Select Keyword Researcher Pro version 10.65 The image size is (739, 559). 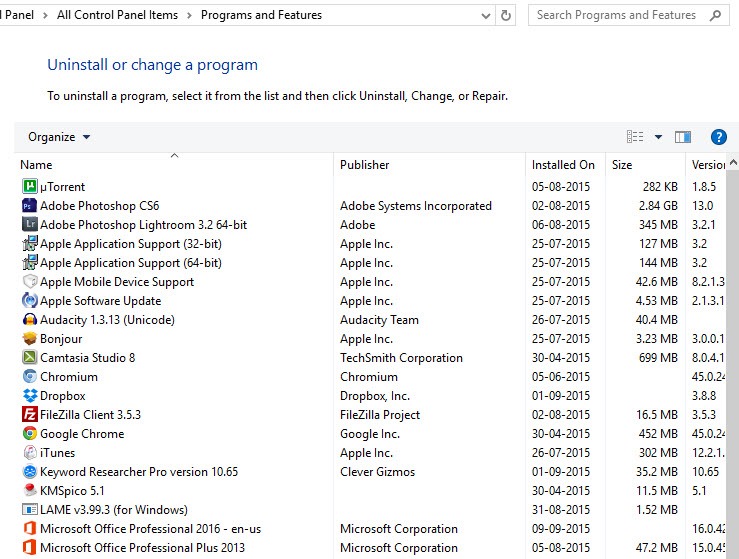(x=139, y=471)
